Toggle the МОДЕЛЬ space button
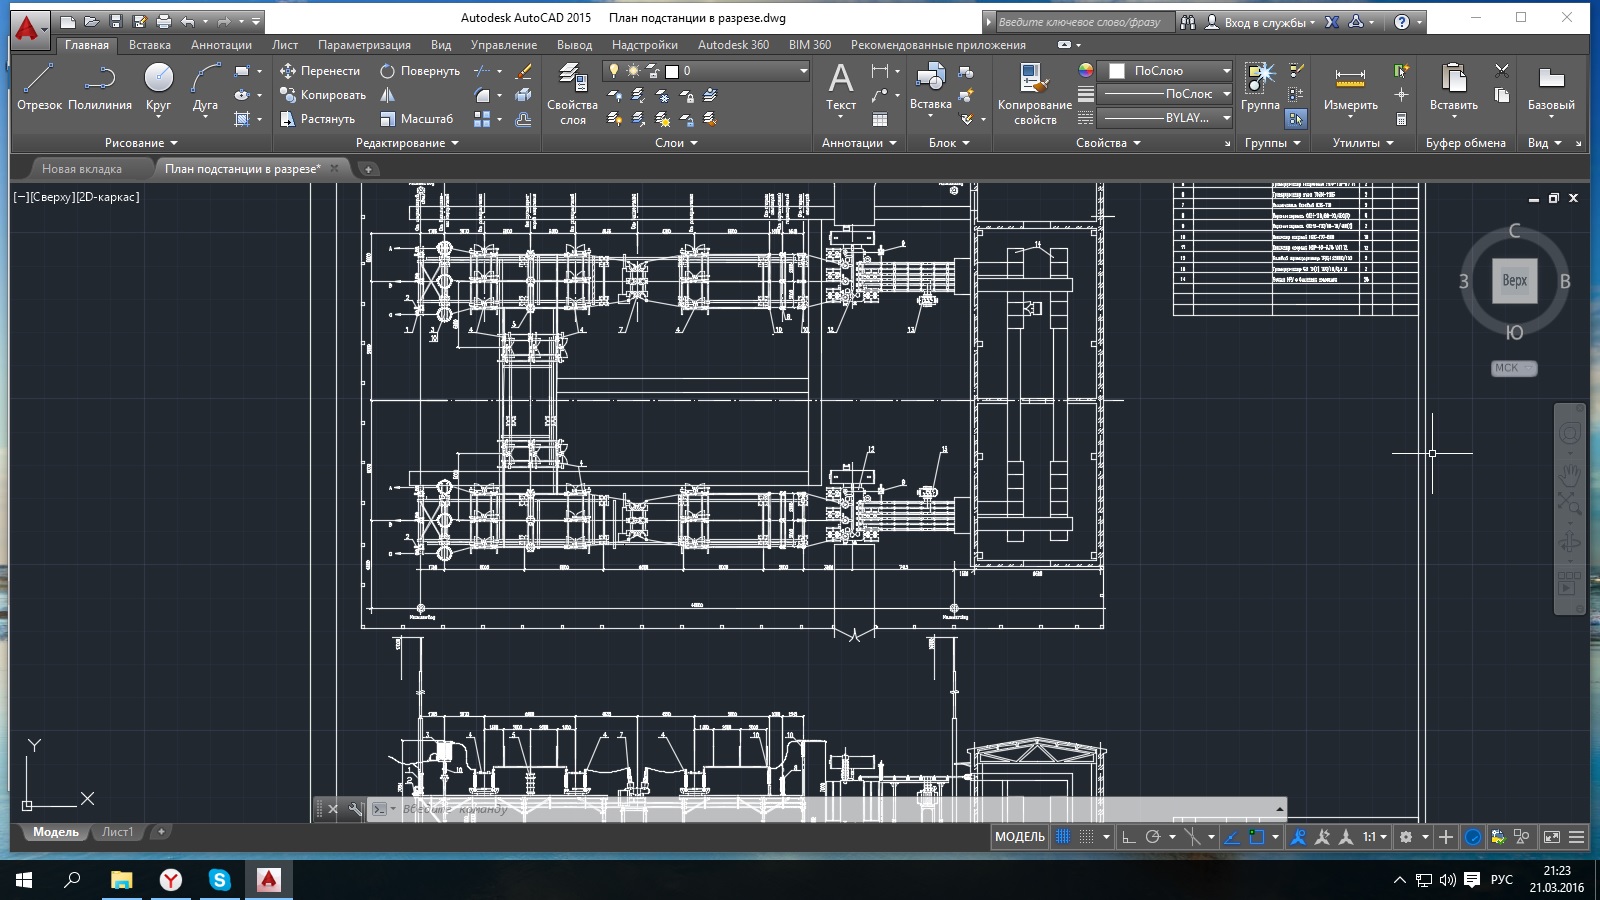The width and height of the screenshot is (1600, 900). (x=1020, y=837)
